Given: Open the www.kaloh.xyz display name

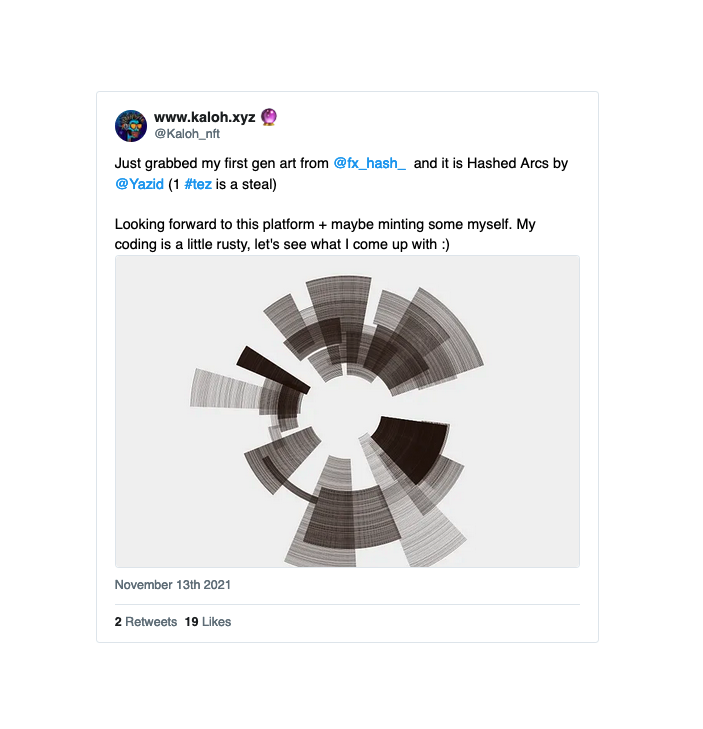Looking at the screenshot, I should [x=204, y=117].
